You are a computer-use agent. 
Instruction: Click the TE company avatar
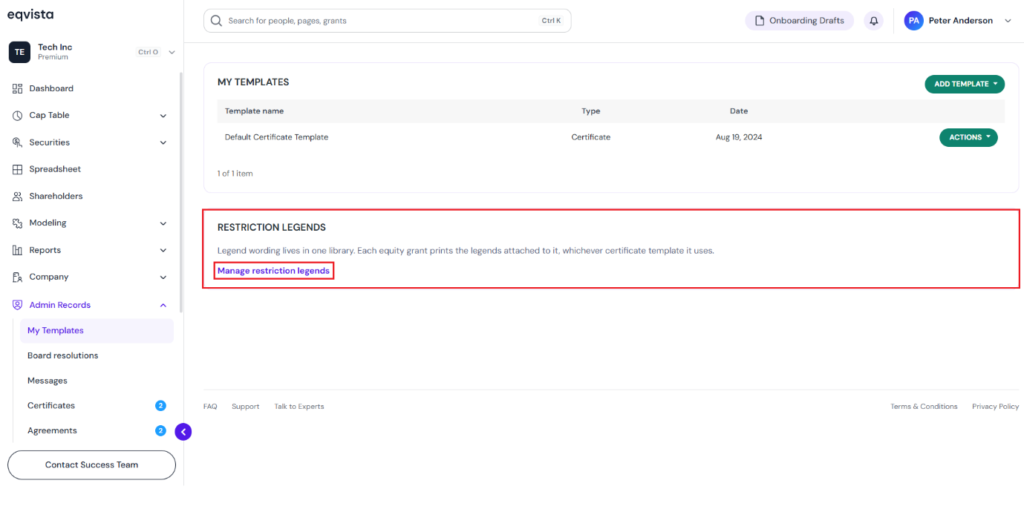[20, 52]
